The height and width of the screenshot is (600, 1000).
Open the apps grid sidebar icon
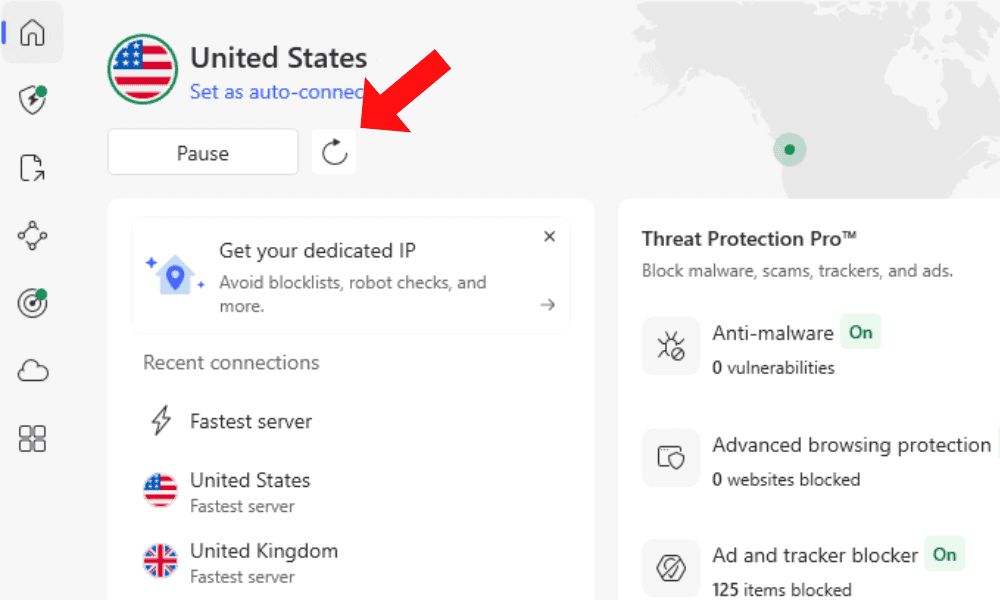(x=33, y=438)
